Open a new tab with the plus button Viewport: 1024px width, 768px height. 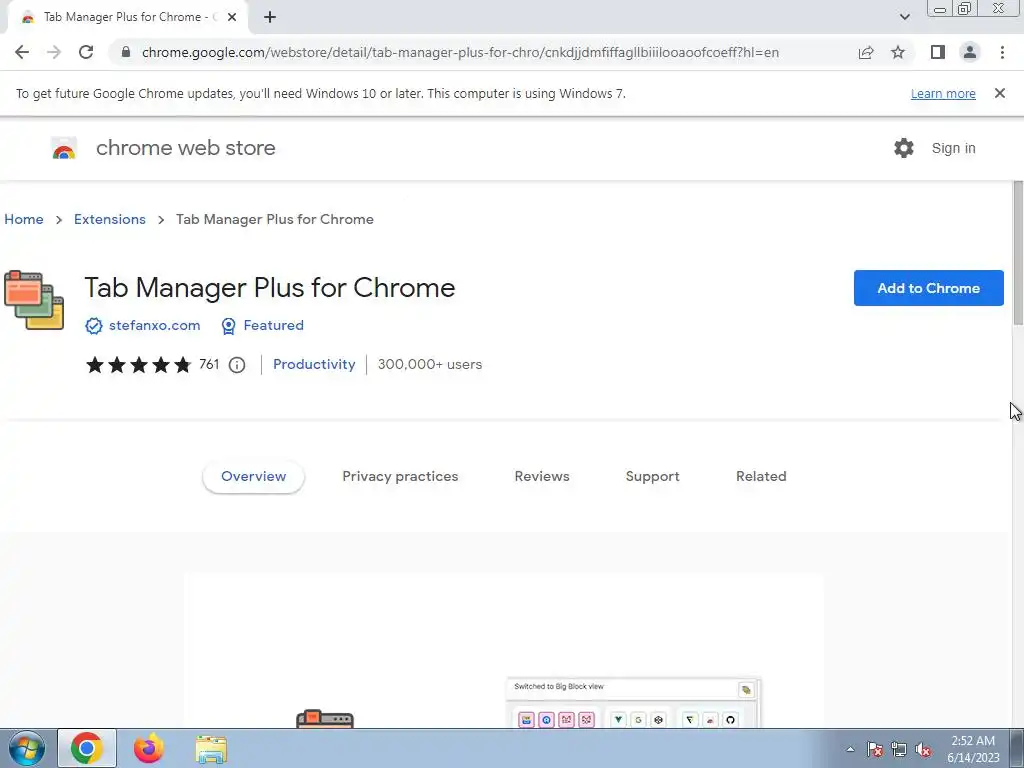click(270, 17)
